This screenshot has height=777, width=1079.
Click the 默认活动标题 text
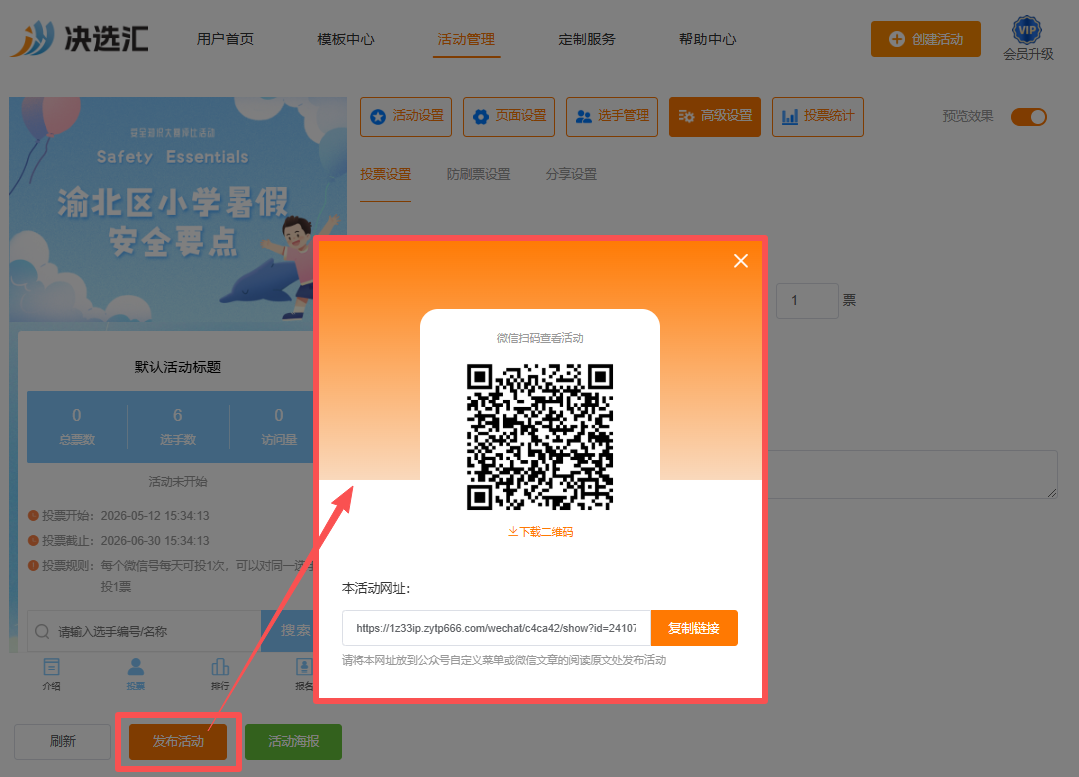click(x=178, y=367)
